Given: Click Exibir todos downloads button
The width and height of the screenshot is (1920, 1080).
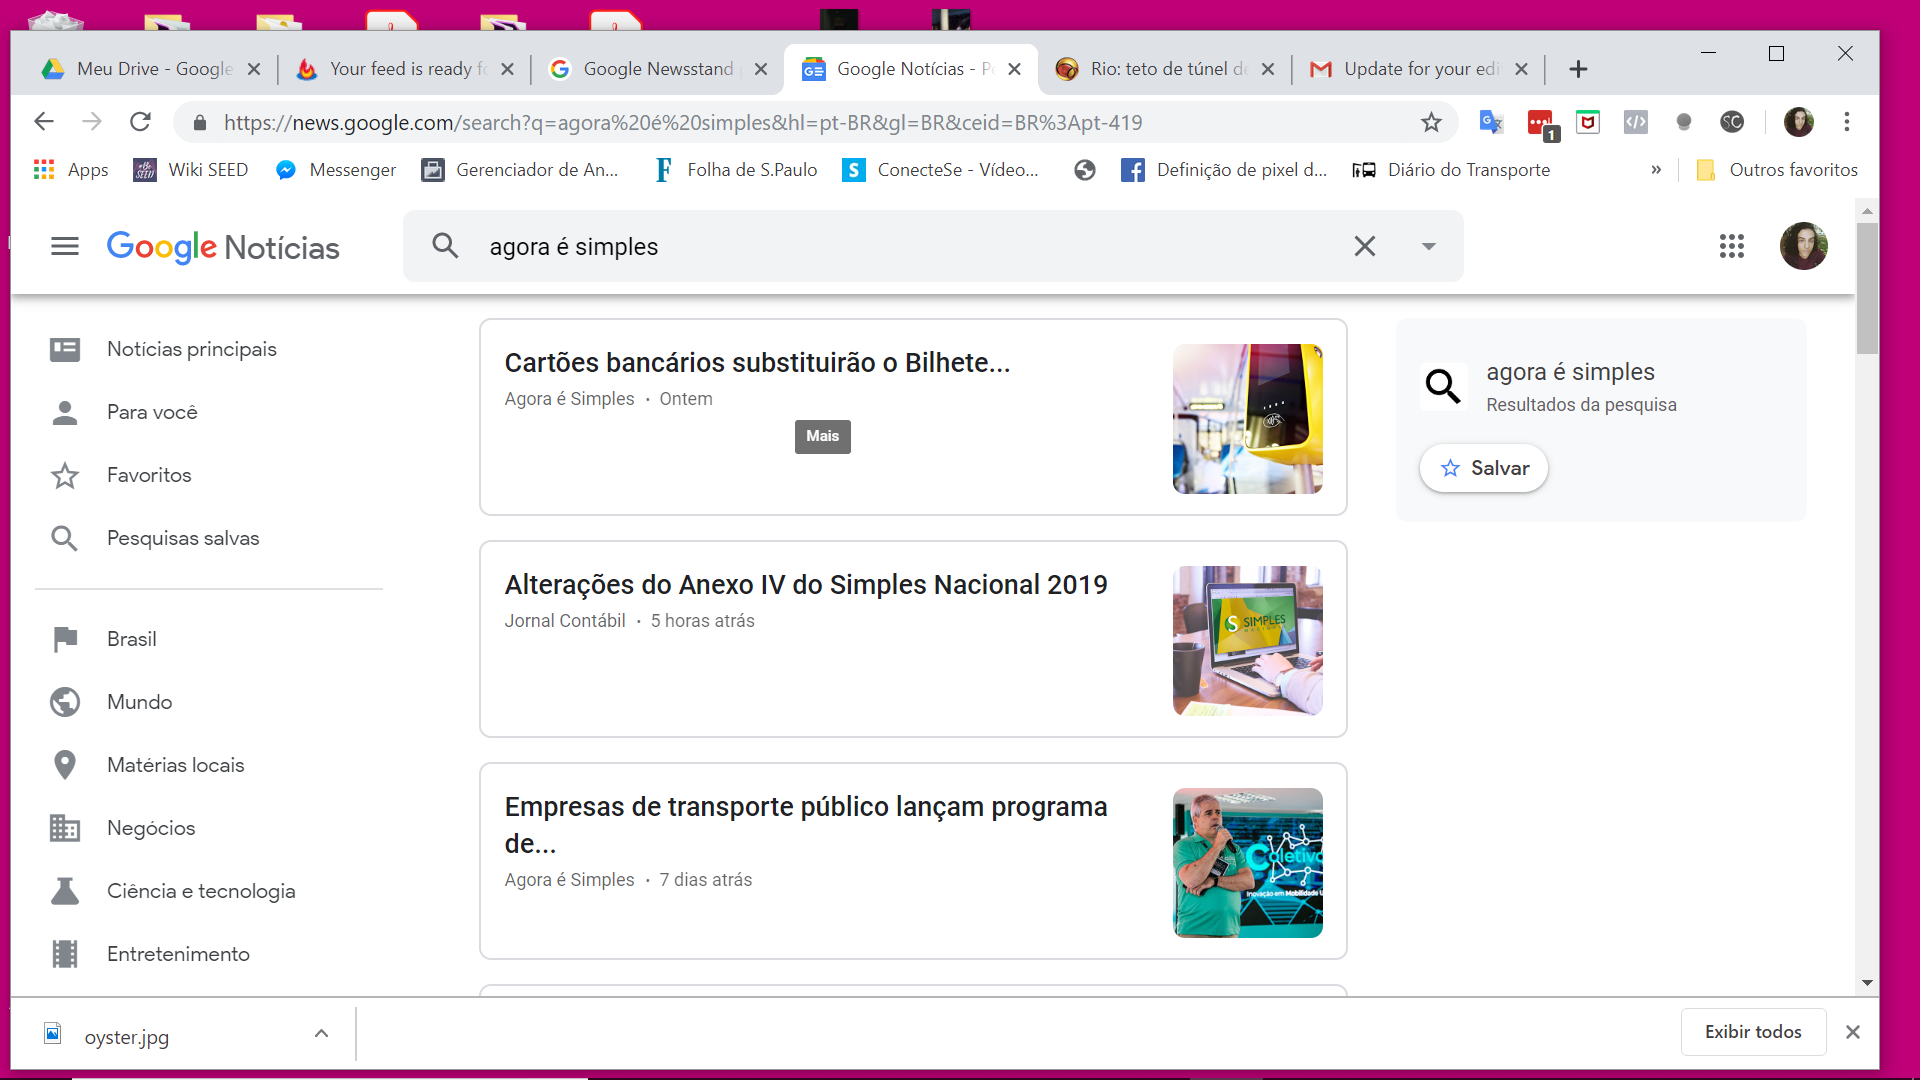Looking at the screenshot, I should point(1752,1032).
